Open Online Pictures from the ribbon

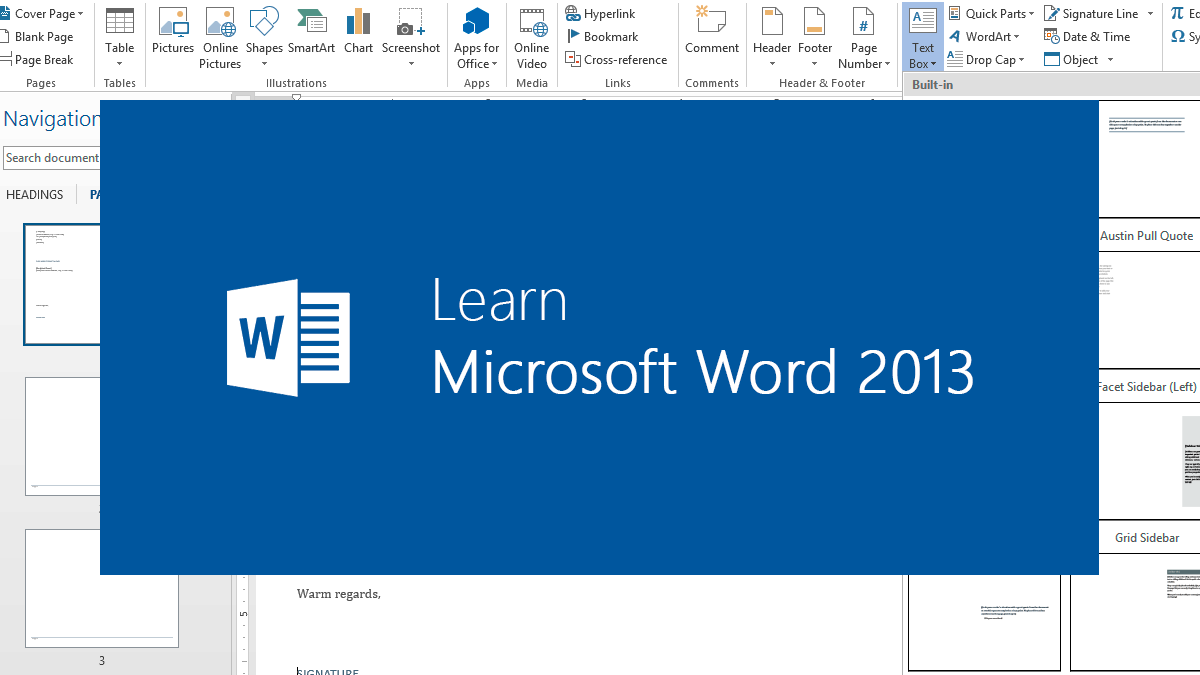220,38
